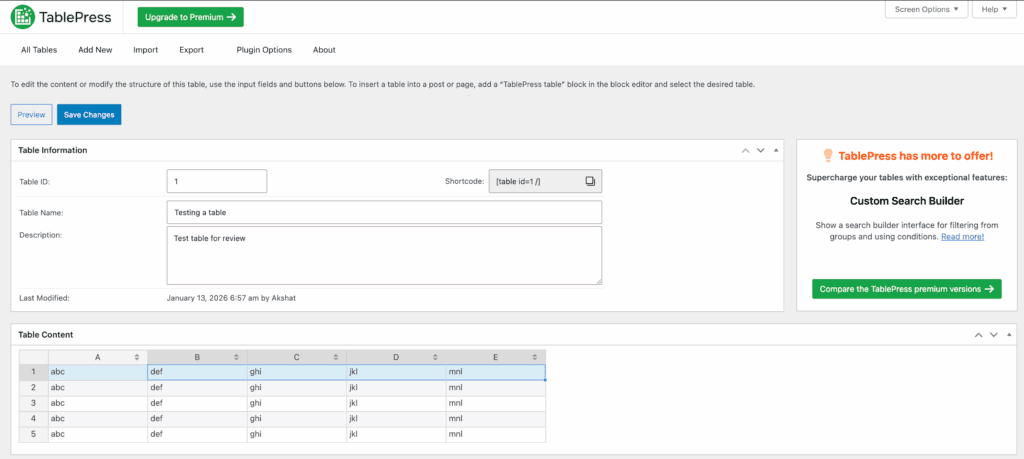1024x459 pixels.
Task: Open the About tab
Action: [x=324, y=50]
